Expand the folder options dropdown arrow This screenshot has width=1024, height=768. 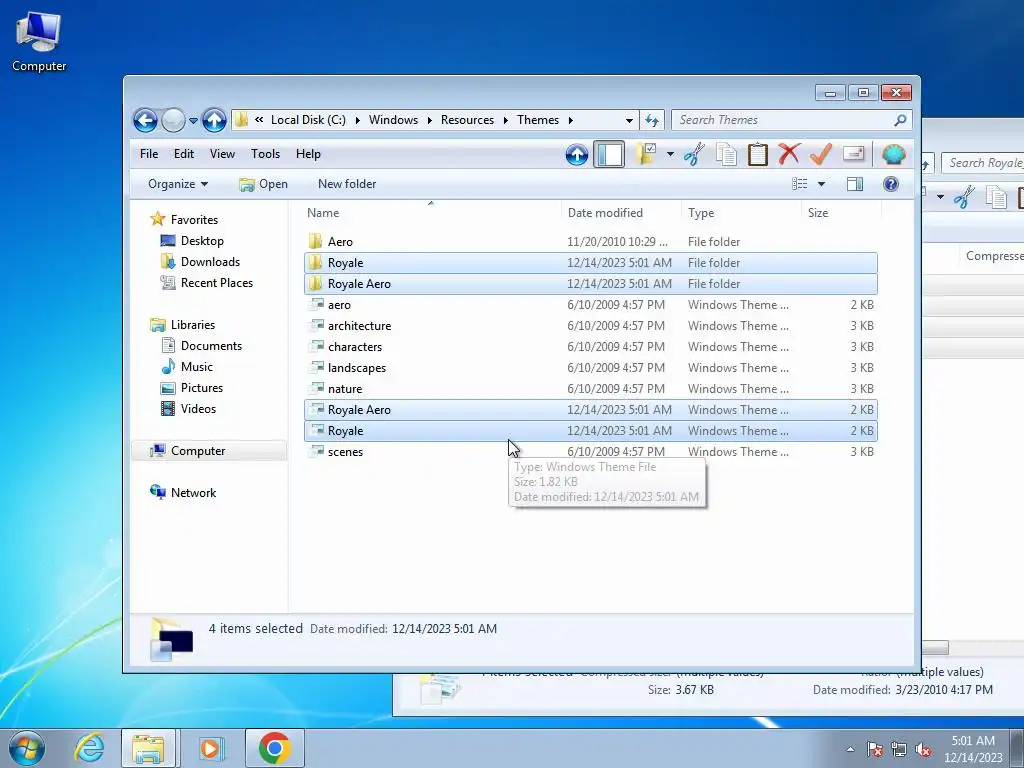(670, 155)
